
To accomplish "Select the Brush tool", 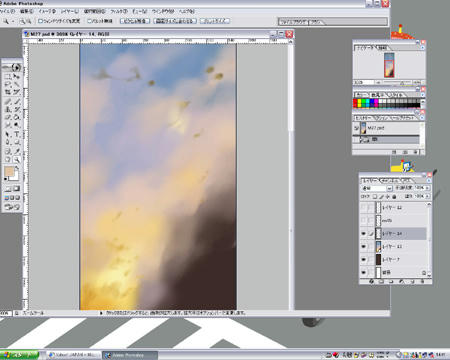I will click(x=16, y=101).
